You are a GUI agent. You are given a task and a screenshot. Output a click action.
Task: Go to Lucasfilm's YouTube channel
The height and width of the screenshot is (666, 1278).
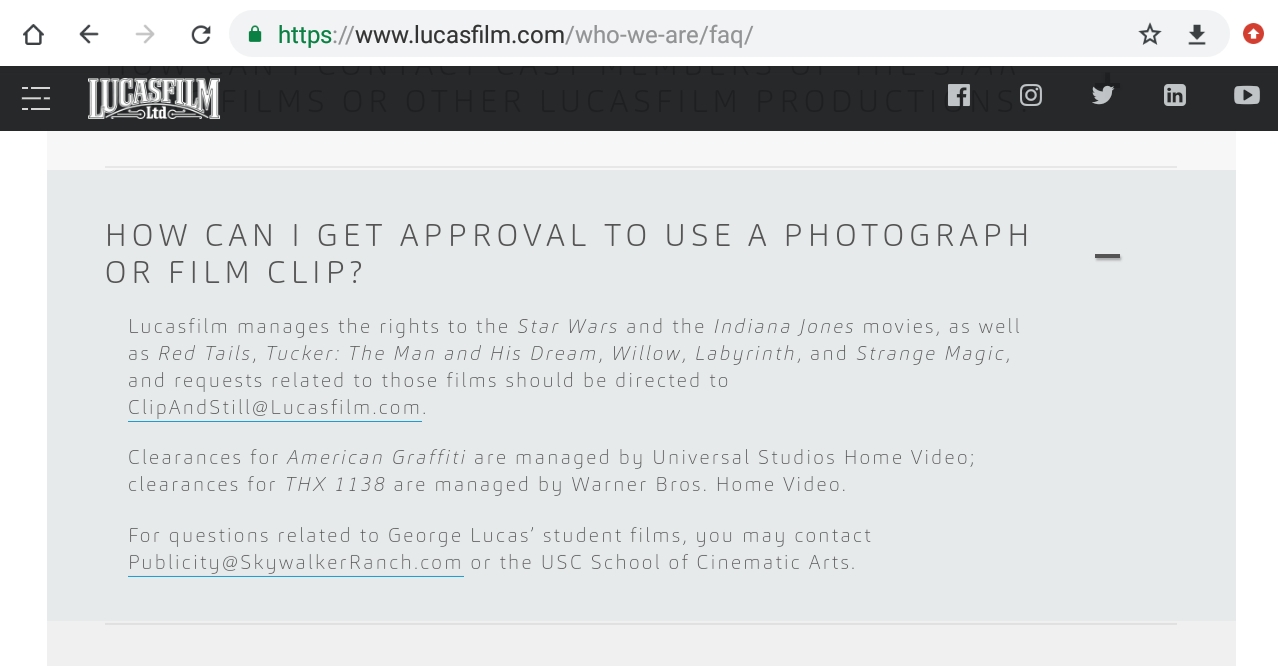pos(1246,95)
